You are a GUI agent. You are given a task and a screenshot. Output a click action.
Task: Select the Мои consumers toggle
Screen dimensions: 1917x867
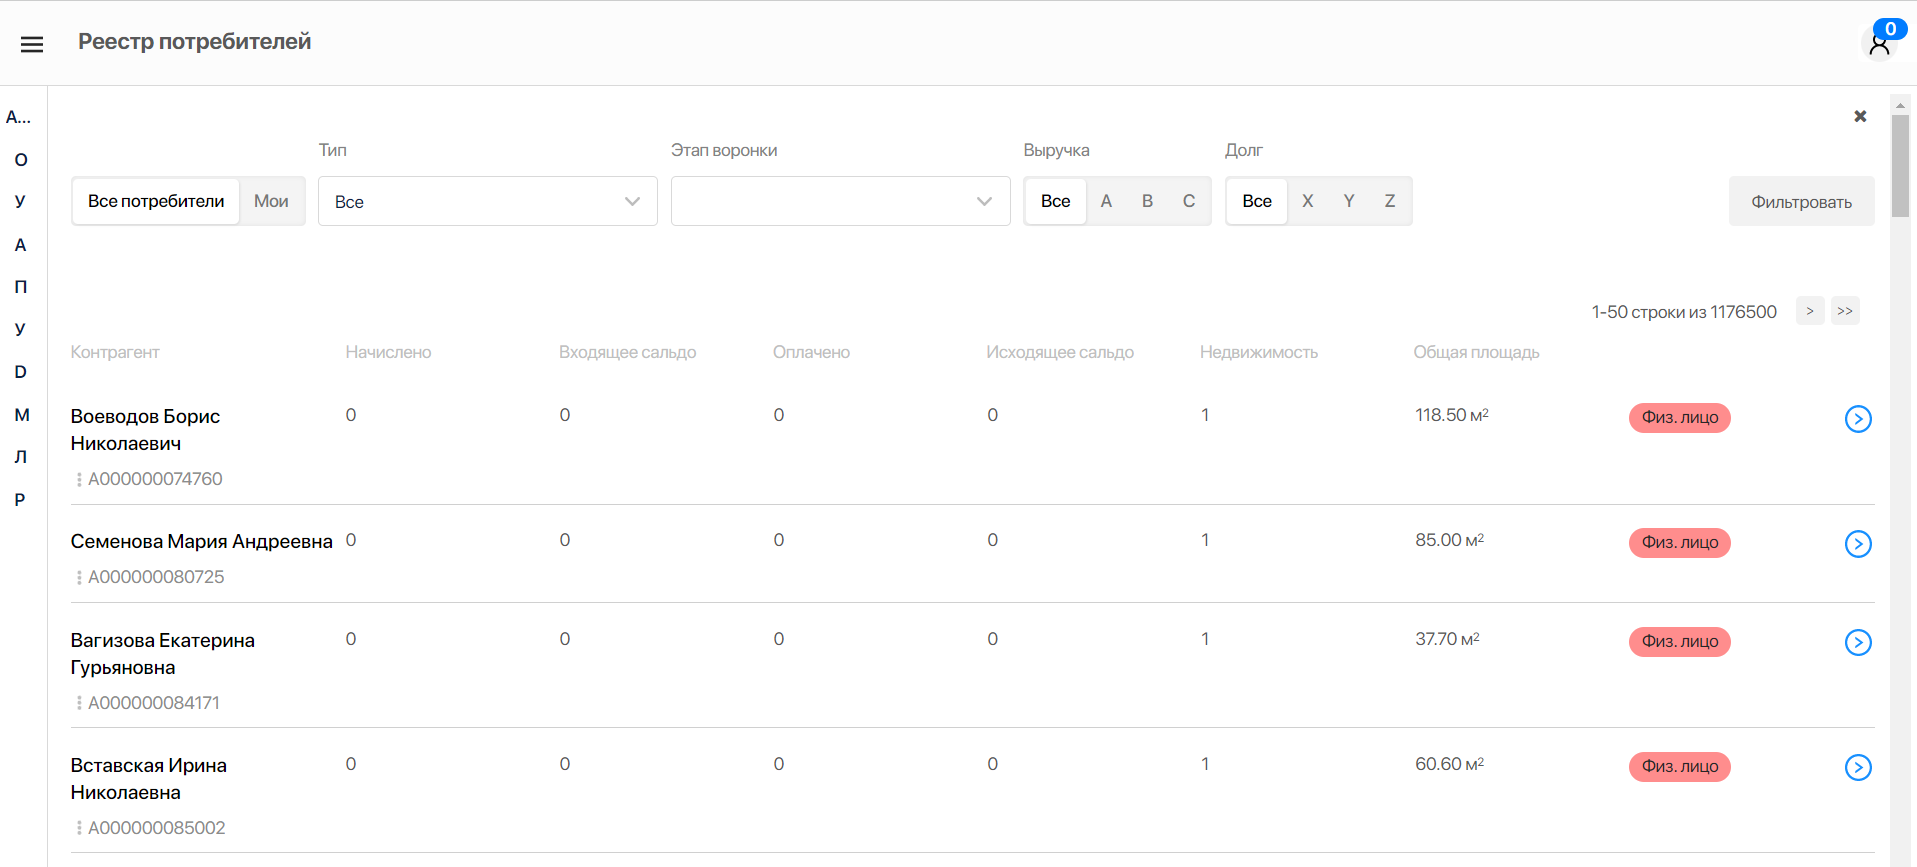(x=271, y=201)
